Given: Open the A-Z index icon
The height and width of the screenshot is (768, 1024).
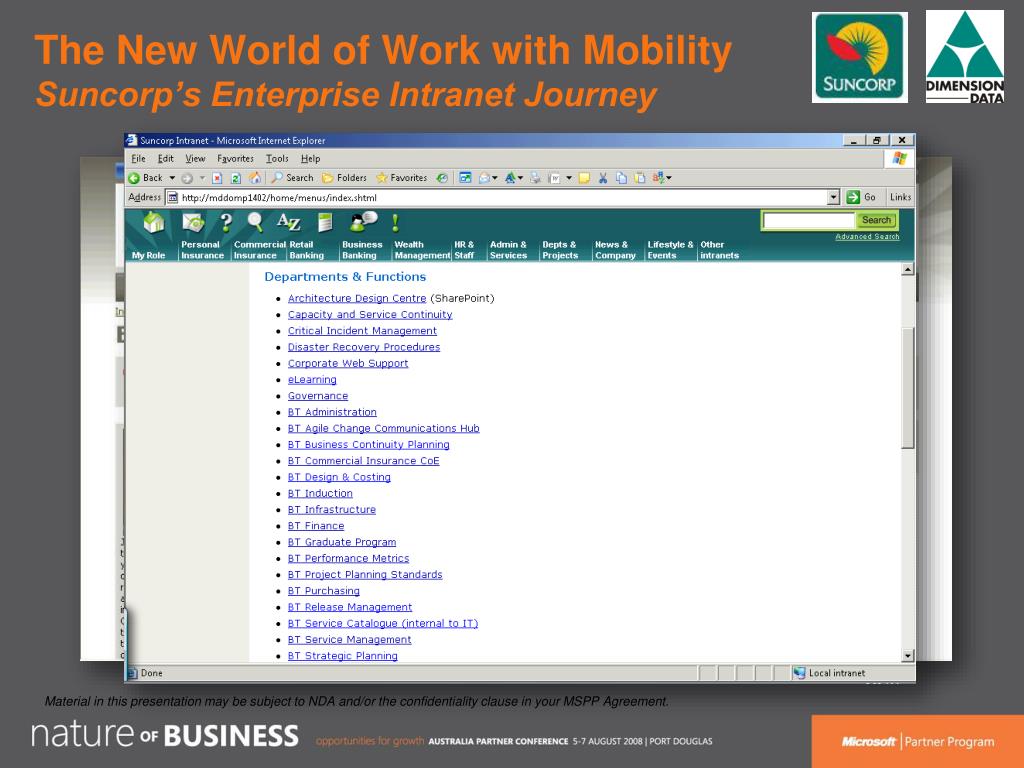Looking at the screenshot, I should (x=289, y=222).
